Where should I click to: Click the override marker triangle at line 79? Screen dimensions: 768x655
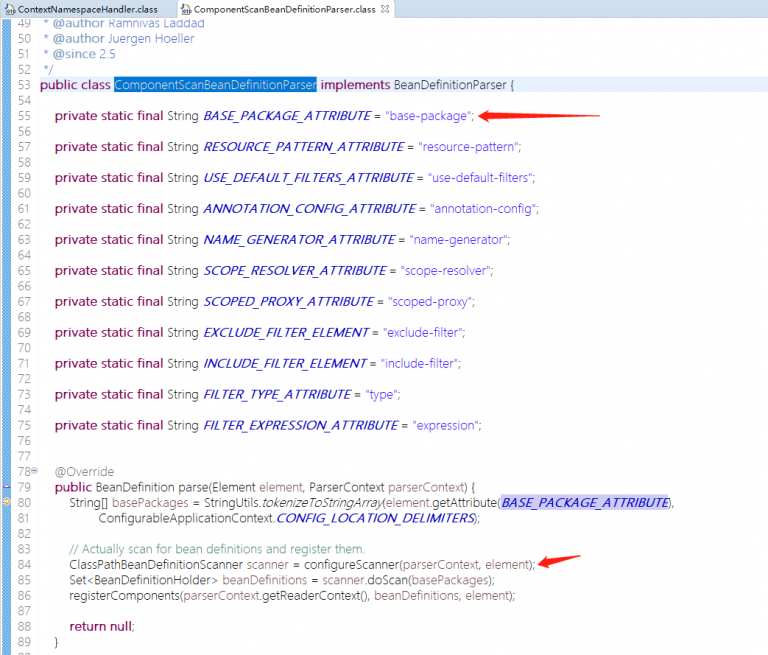click(x=6, y=487)
